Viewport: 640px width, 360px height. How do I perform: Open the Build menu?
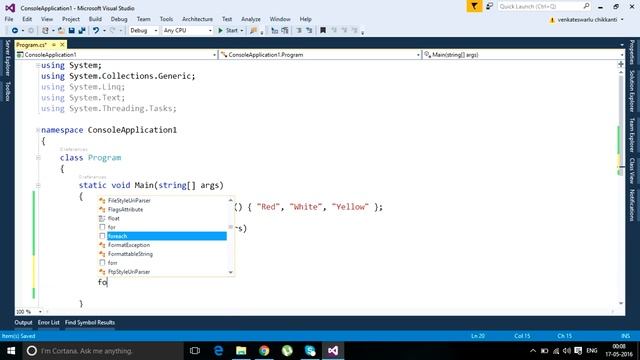click(95, 19)
